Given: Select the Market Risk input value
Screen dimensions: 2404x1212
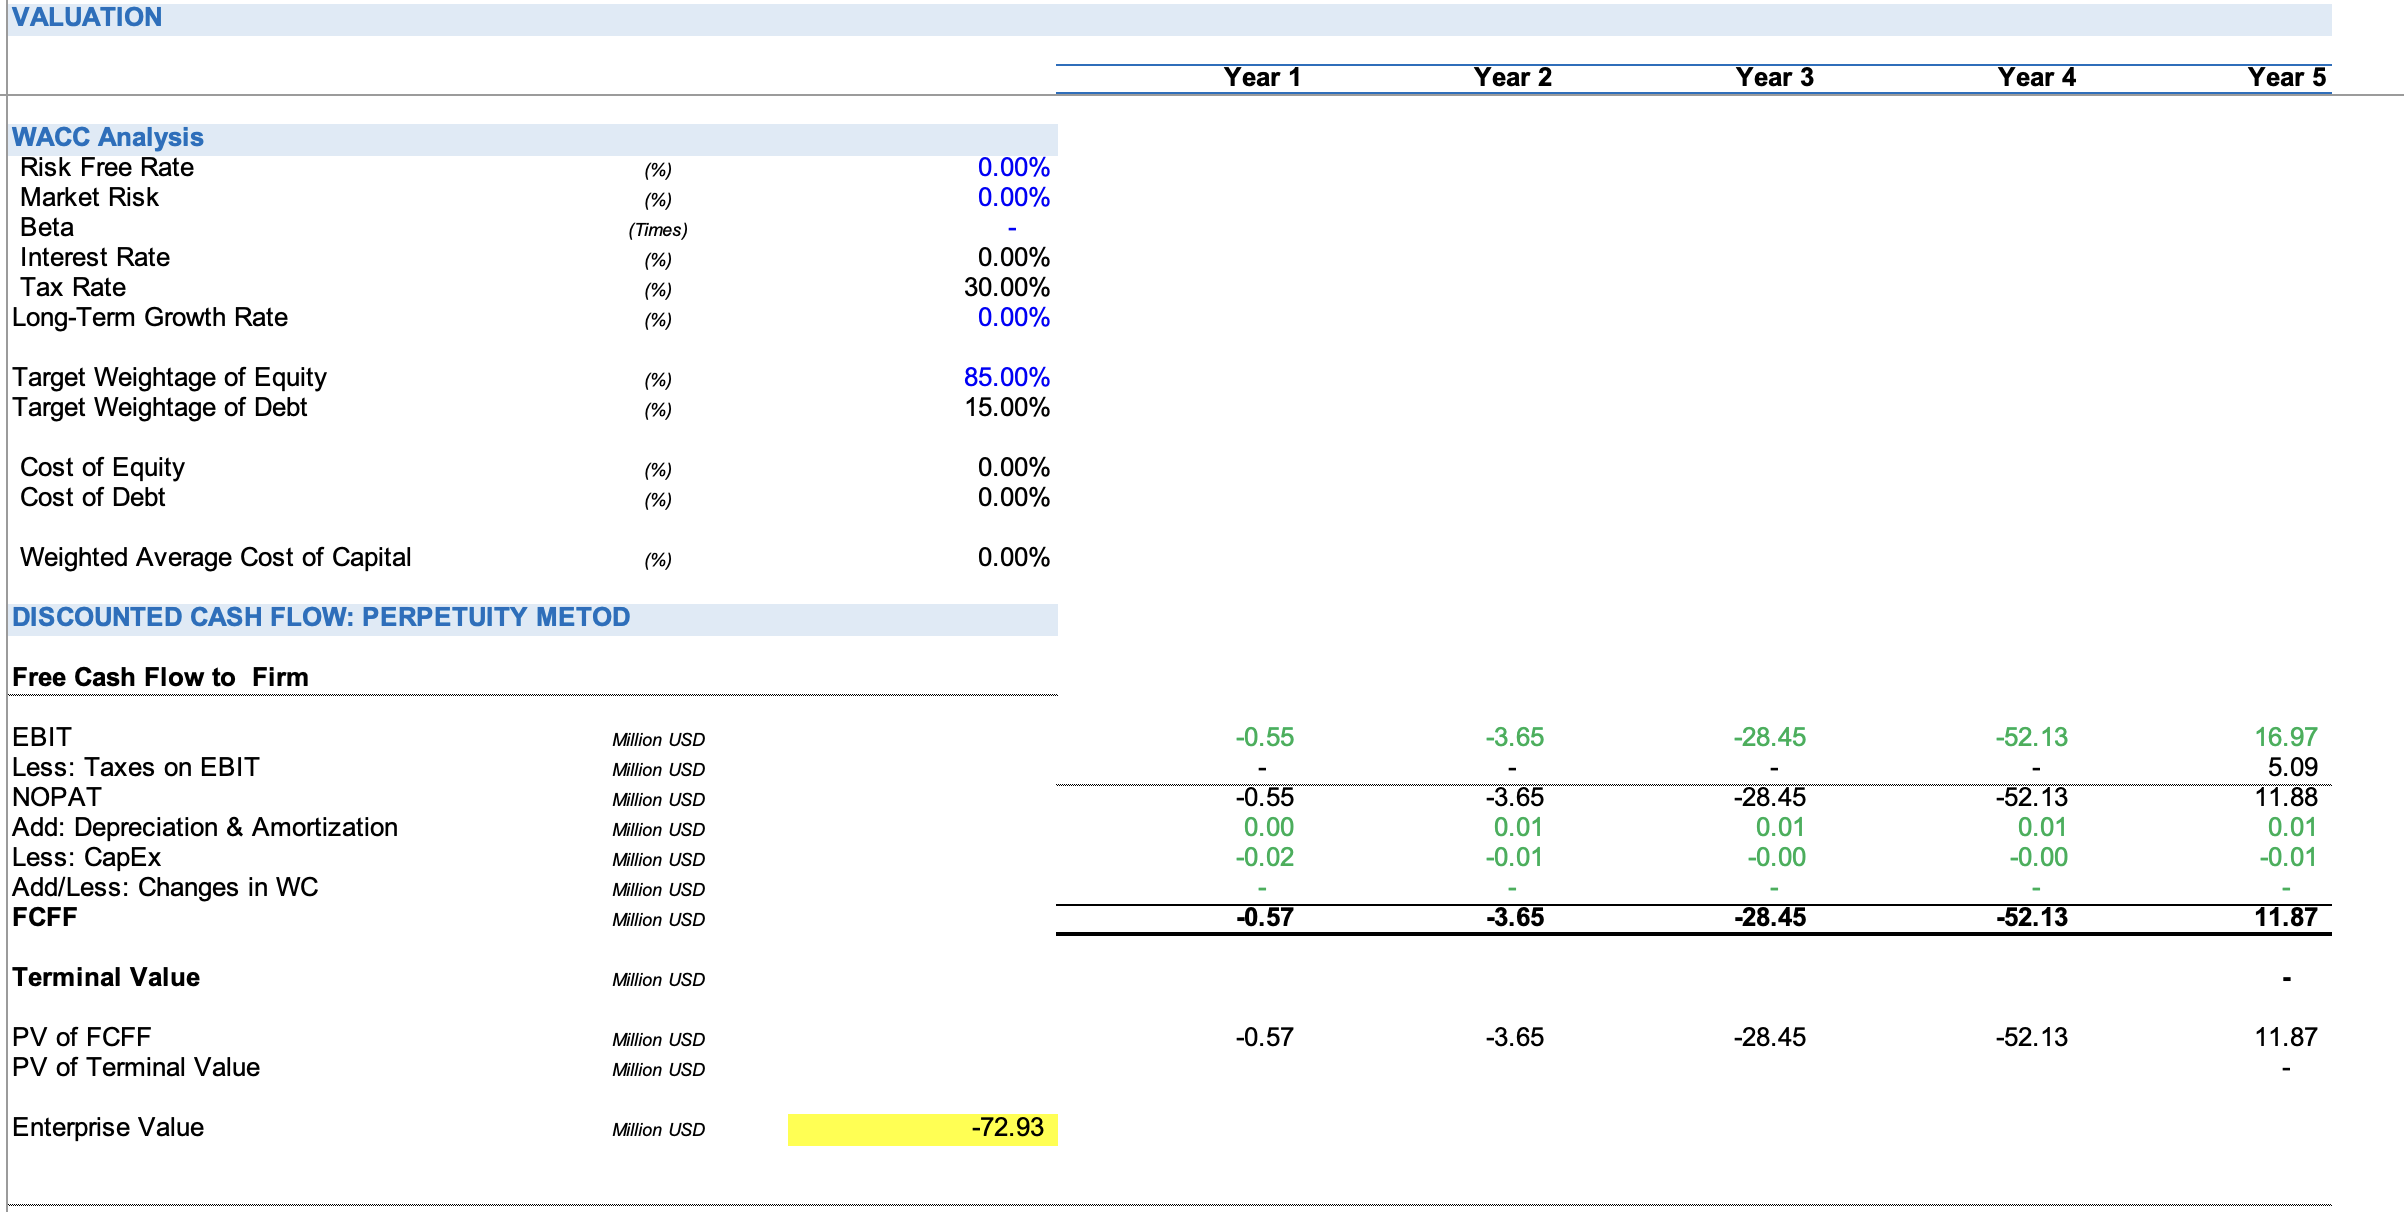Looking at the screenshot, I should tap(1012, 198).
